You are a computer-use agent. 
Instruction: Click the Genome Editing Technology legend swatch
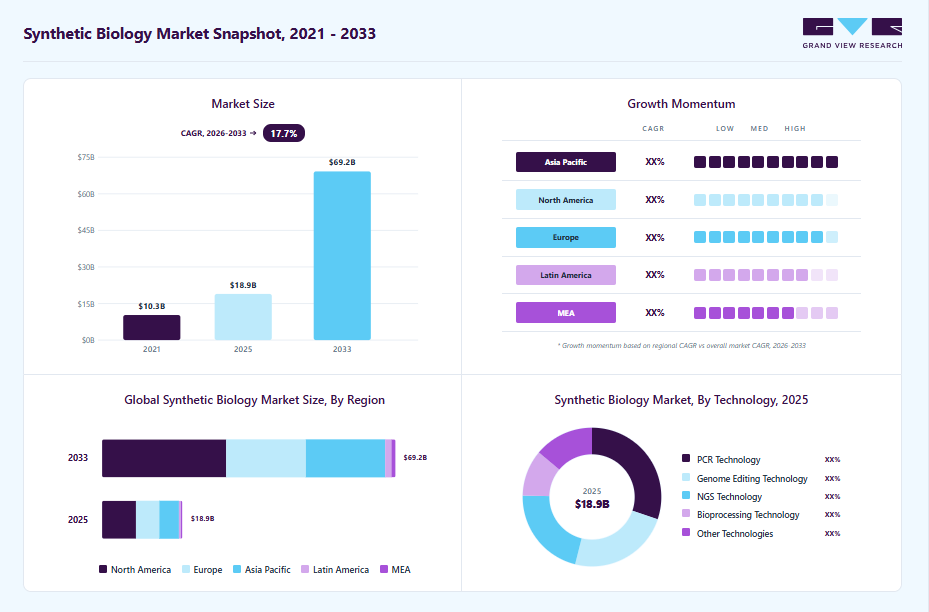click(x=686, y=478)
